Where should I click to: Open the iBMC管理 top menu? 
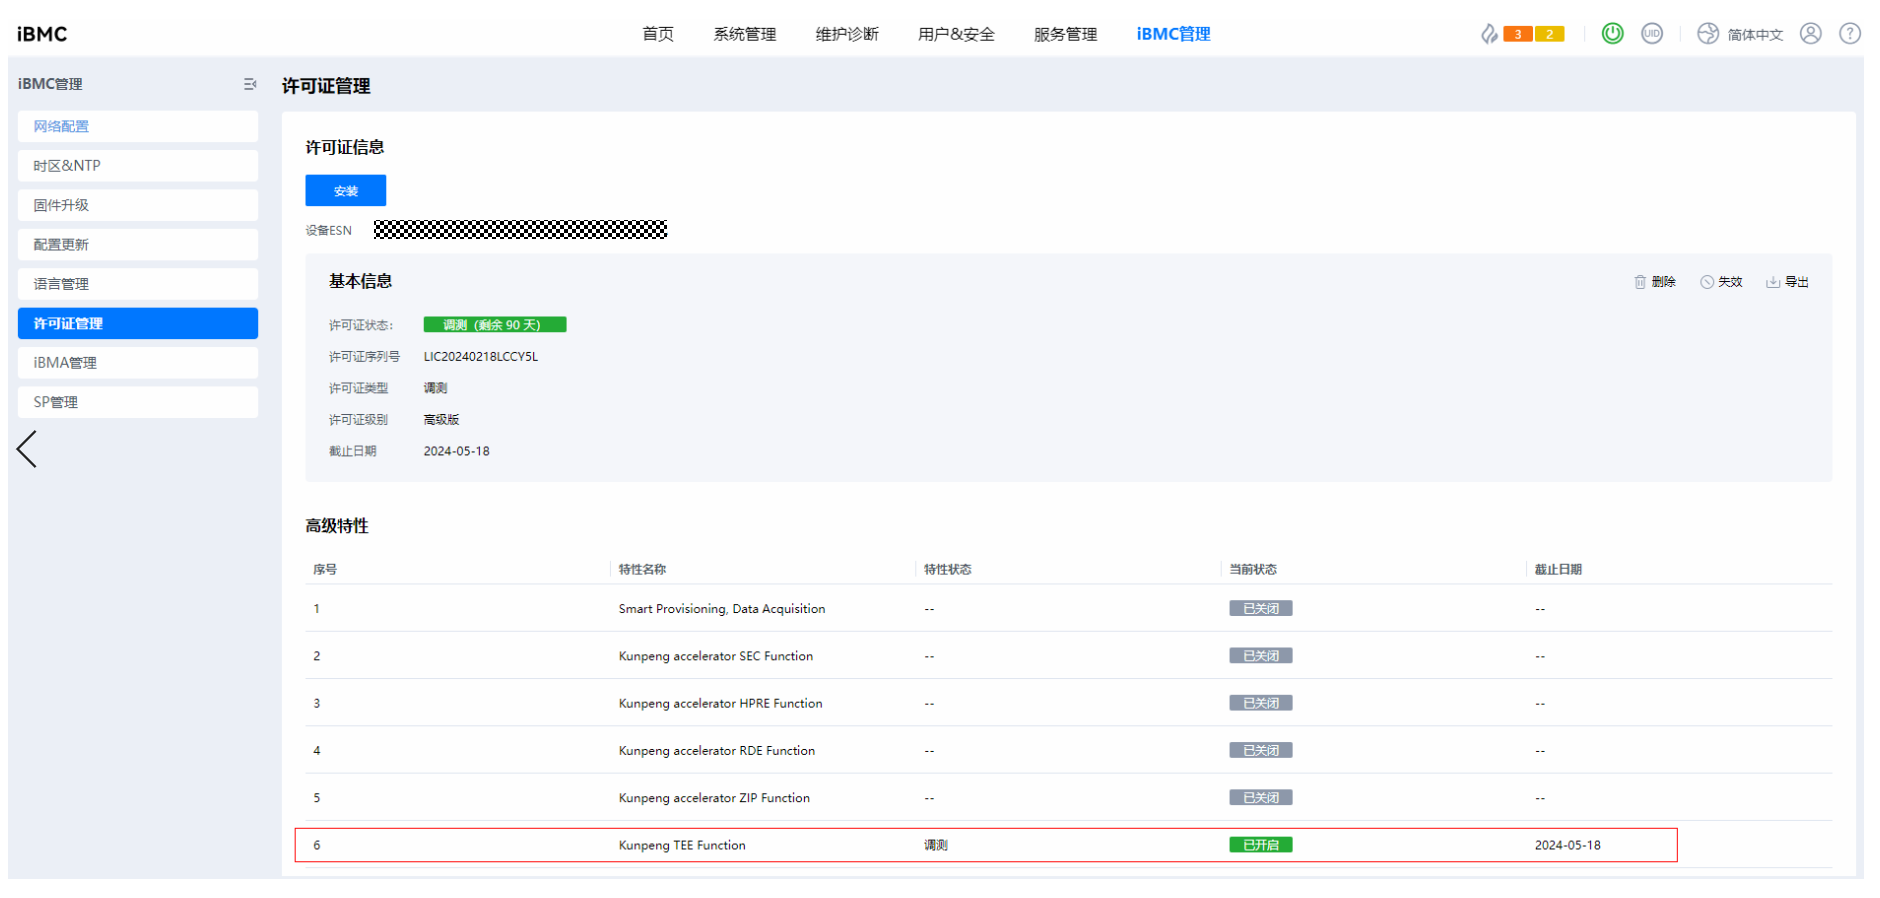tap(1174, 34)
